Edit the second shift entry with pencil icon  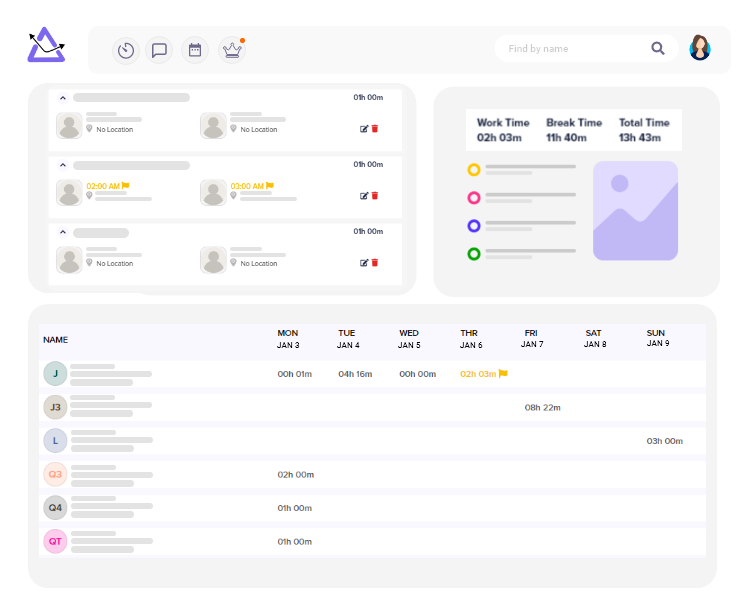364,196
